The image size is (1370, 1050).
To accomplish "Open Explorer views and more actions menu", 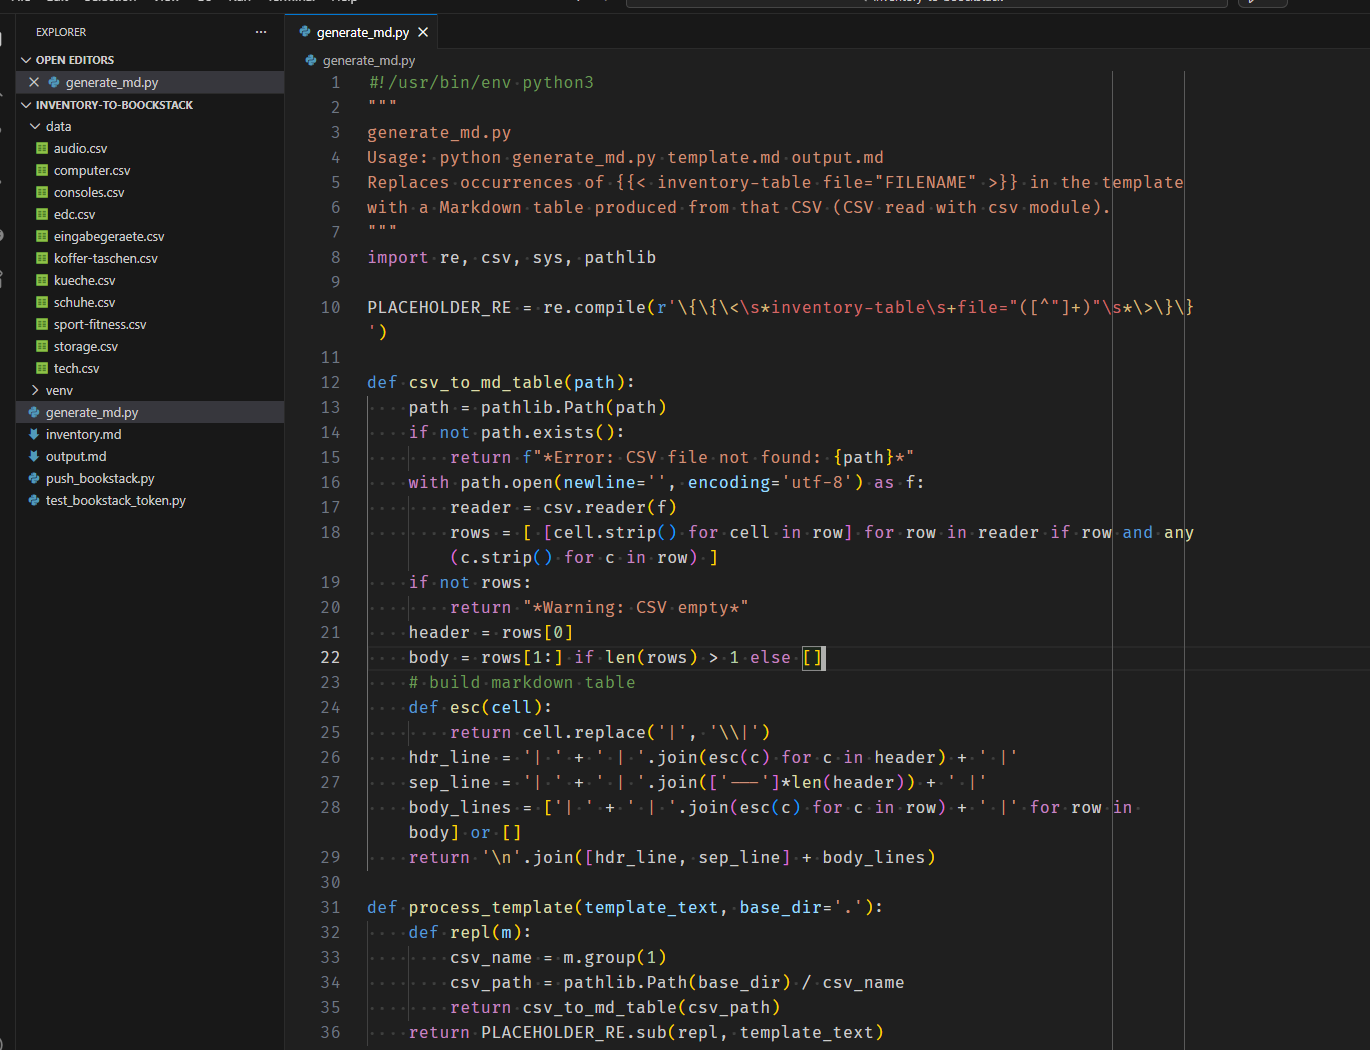I will coord(261,32).
